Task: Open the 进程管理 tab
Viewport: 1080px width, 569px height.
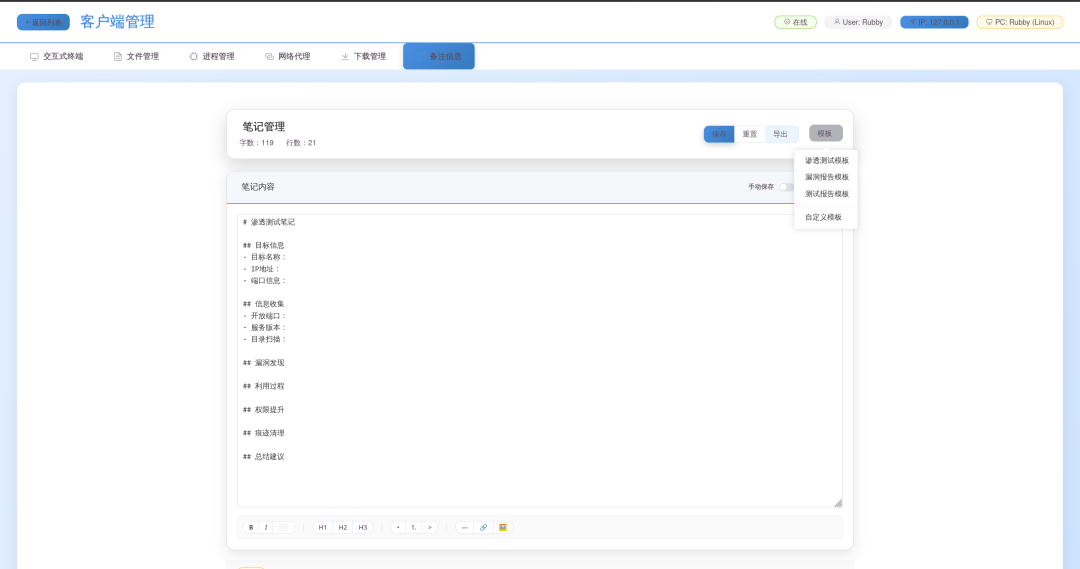Action: click(212, 56)
